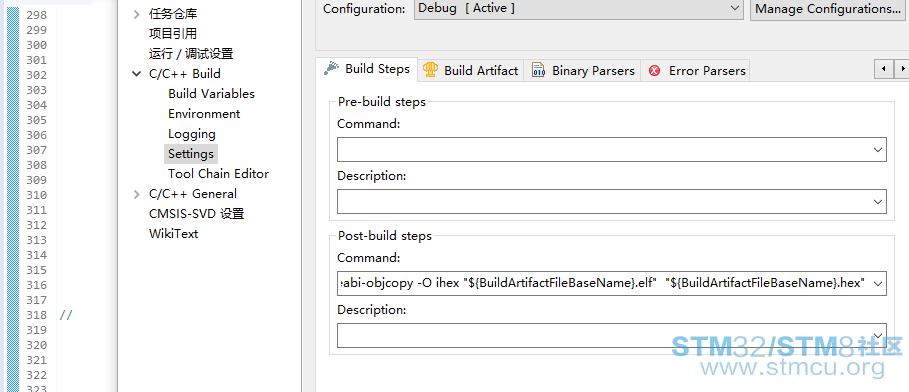The height and width of the screenshot is (392, 909).
Task: Click the Build Artifact trophy icon
Action: 430,70
